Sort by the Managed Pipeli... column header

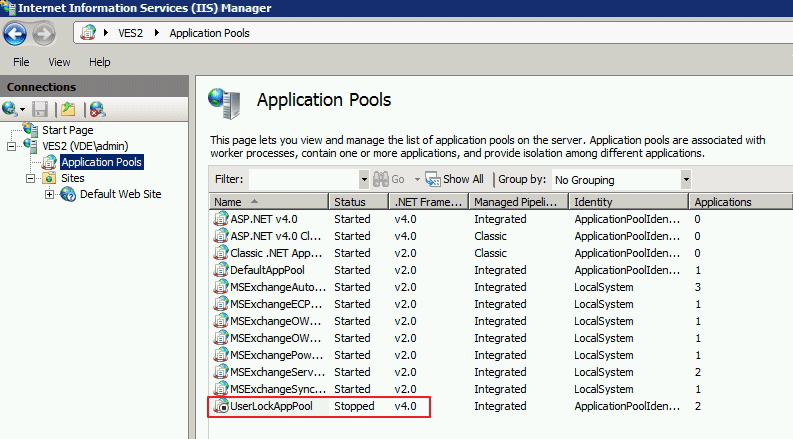click(519, 202)
